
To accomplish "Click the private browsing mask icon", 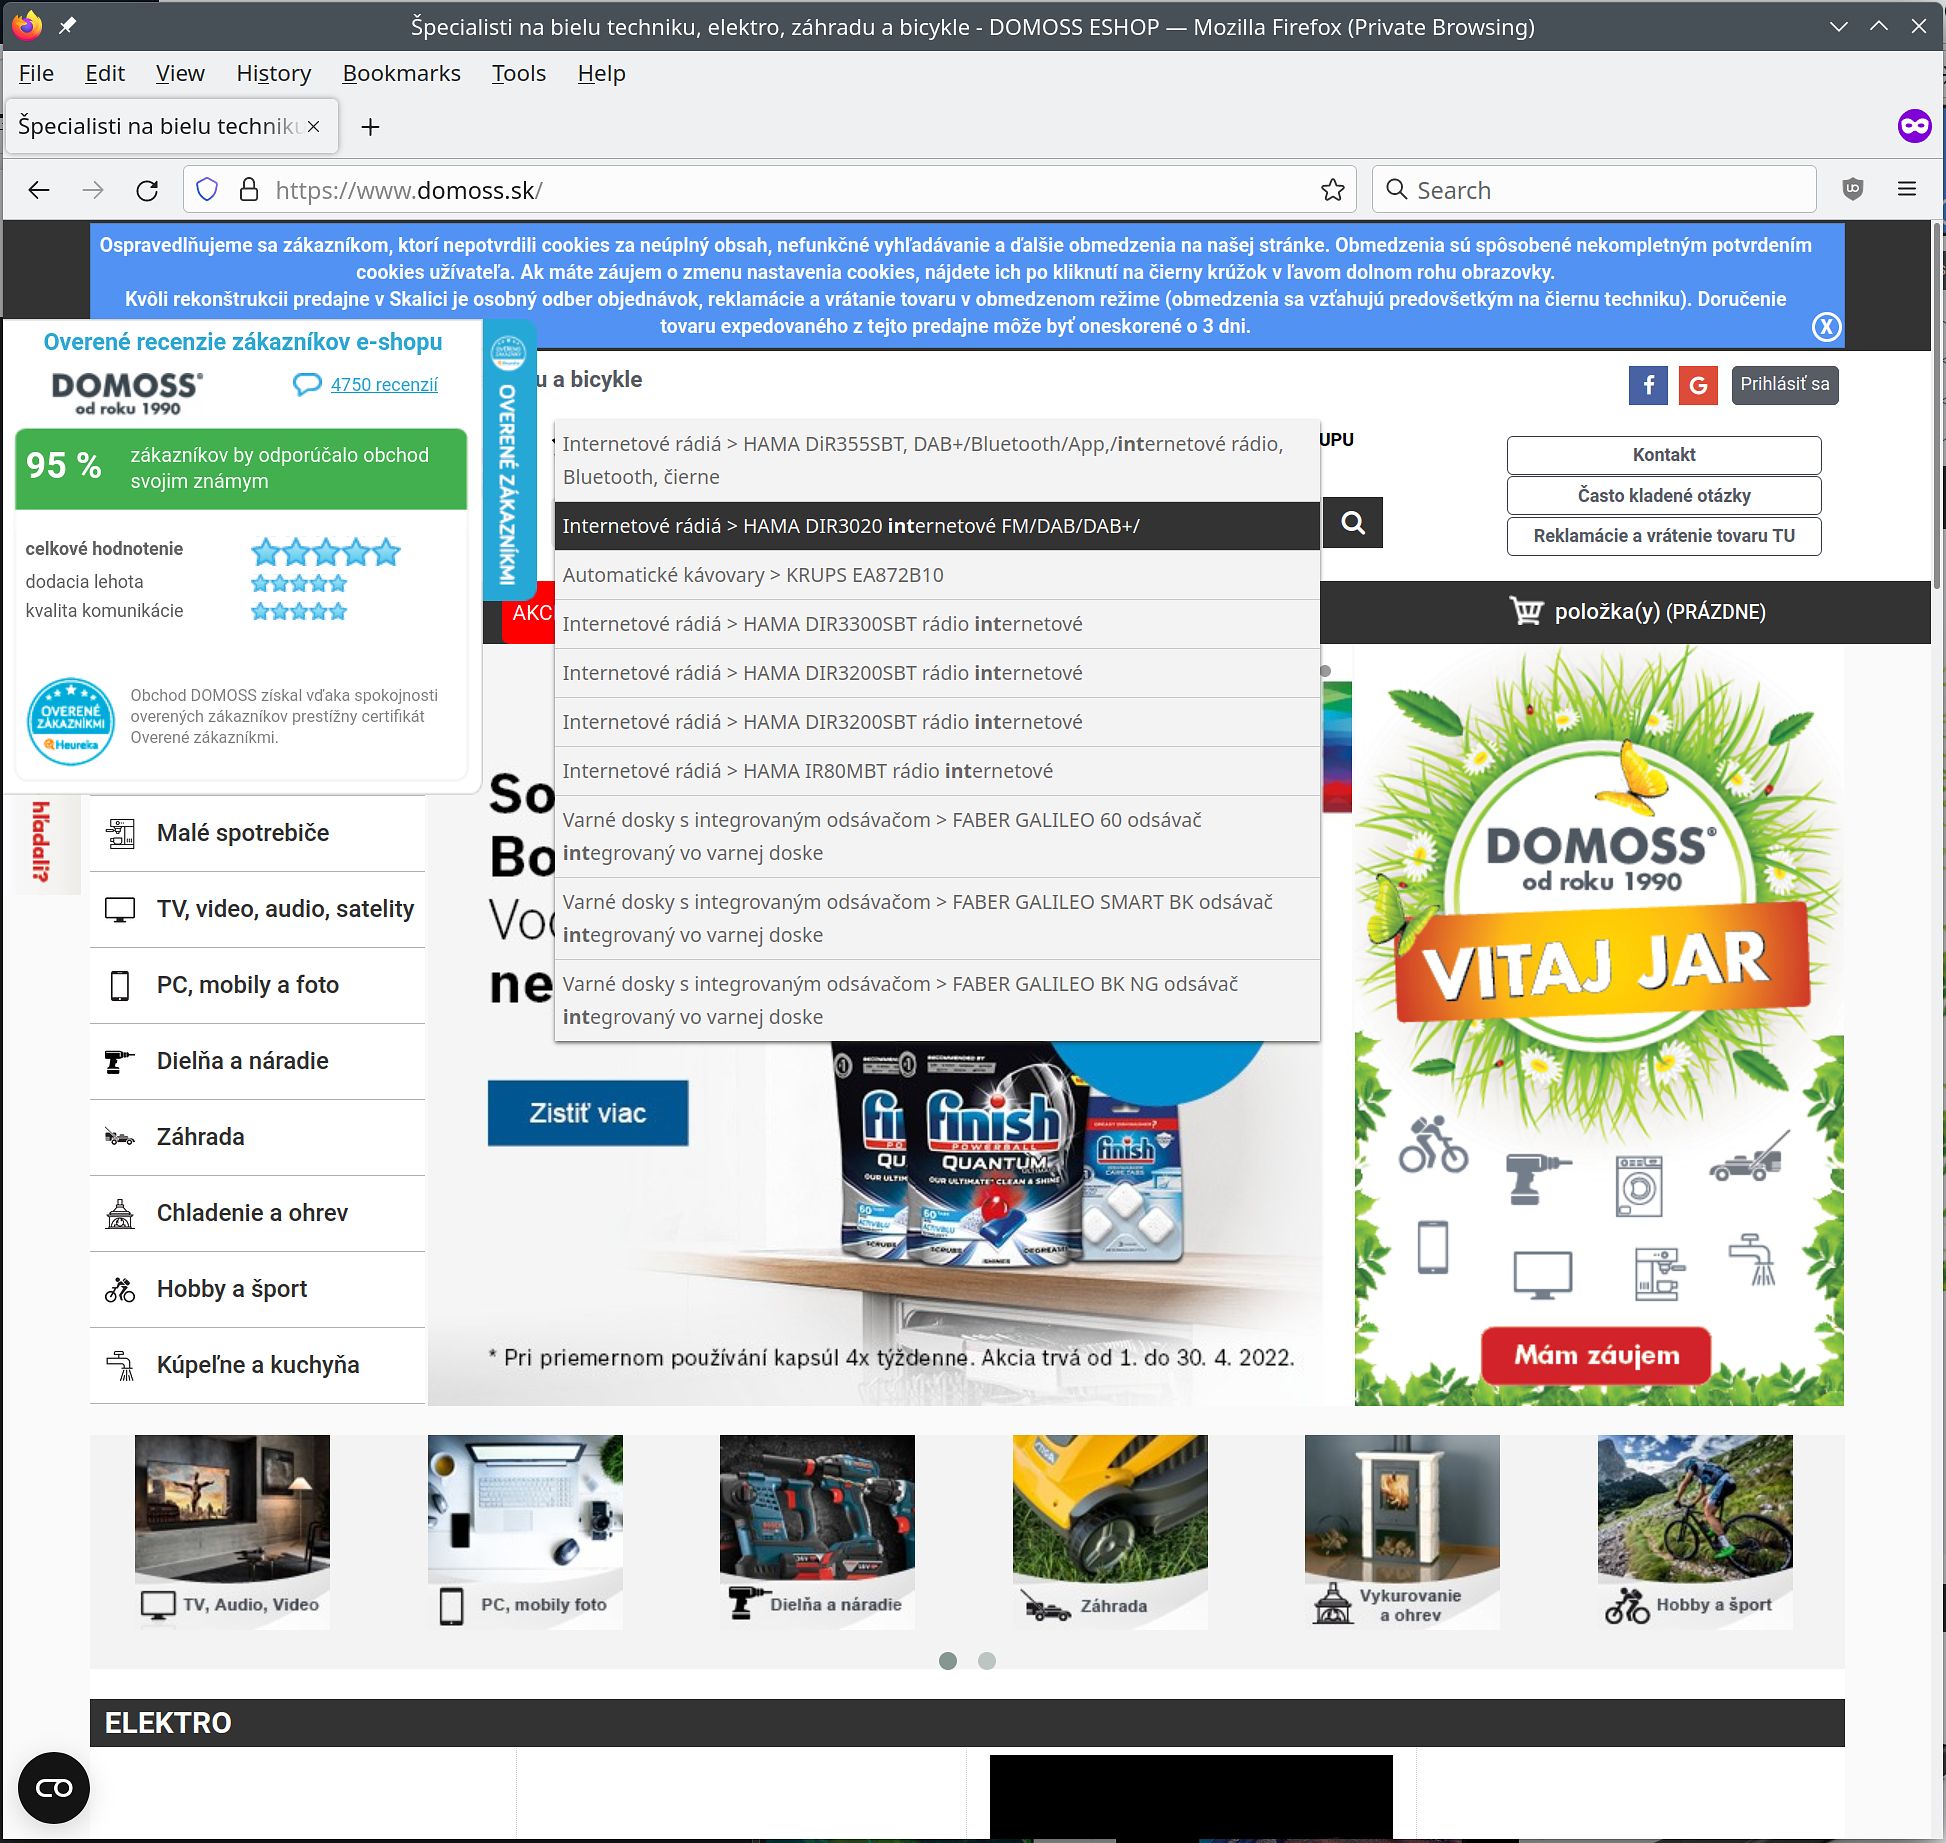I will pos(1914,126).
